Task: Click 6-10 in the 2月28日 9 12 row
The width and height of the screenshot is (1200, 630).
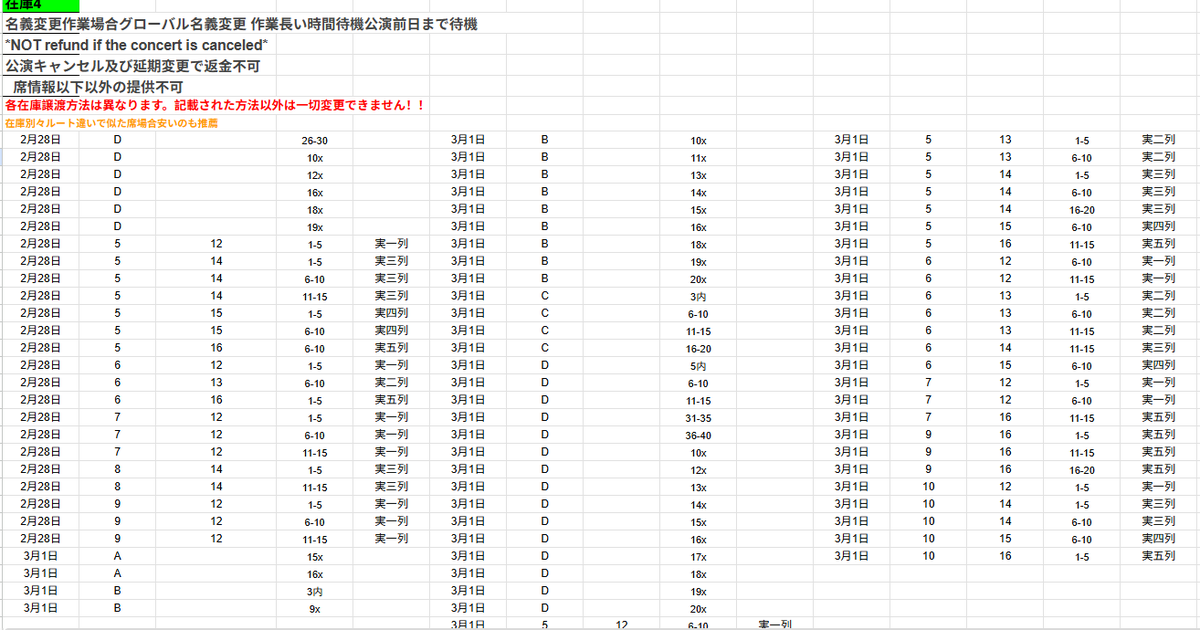Action: (x=314, y=522)
